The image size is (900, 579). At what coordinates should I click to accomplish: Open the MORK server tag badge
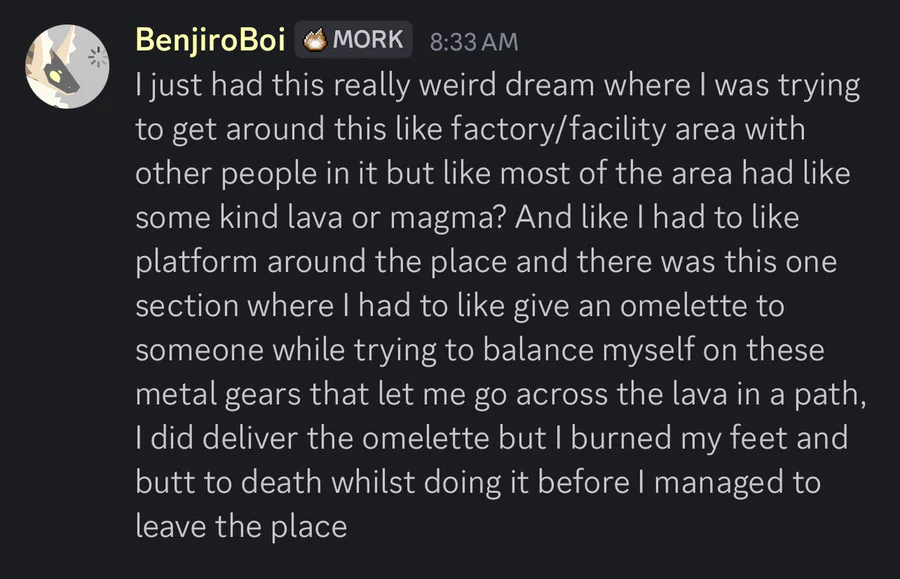354,40
